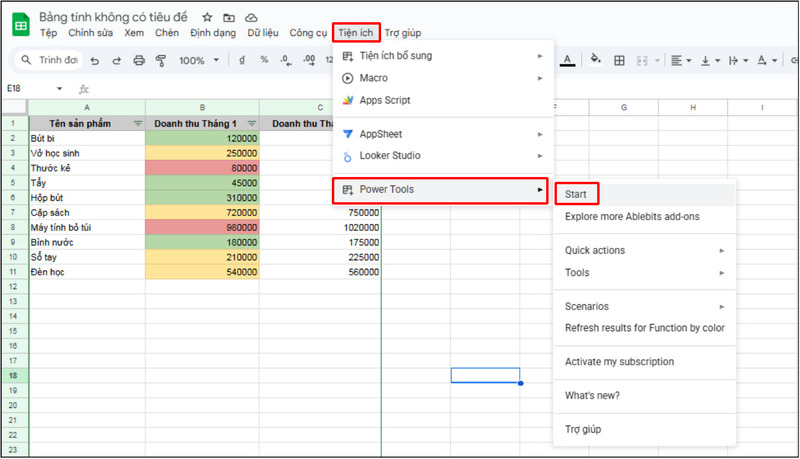Click the Print icon
The width and height of the screenshot is (800, 459).
[139, 60]
